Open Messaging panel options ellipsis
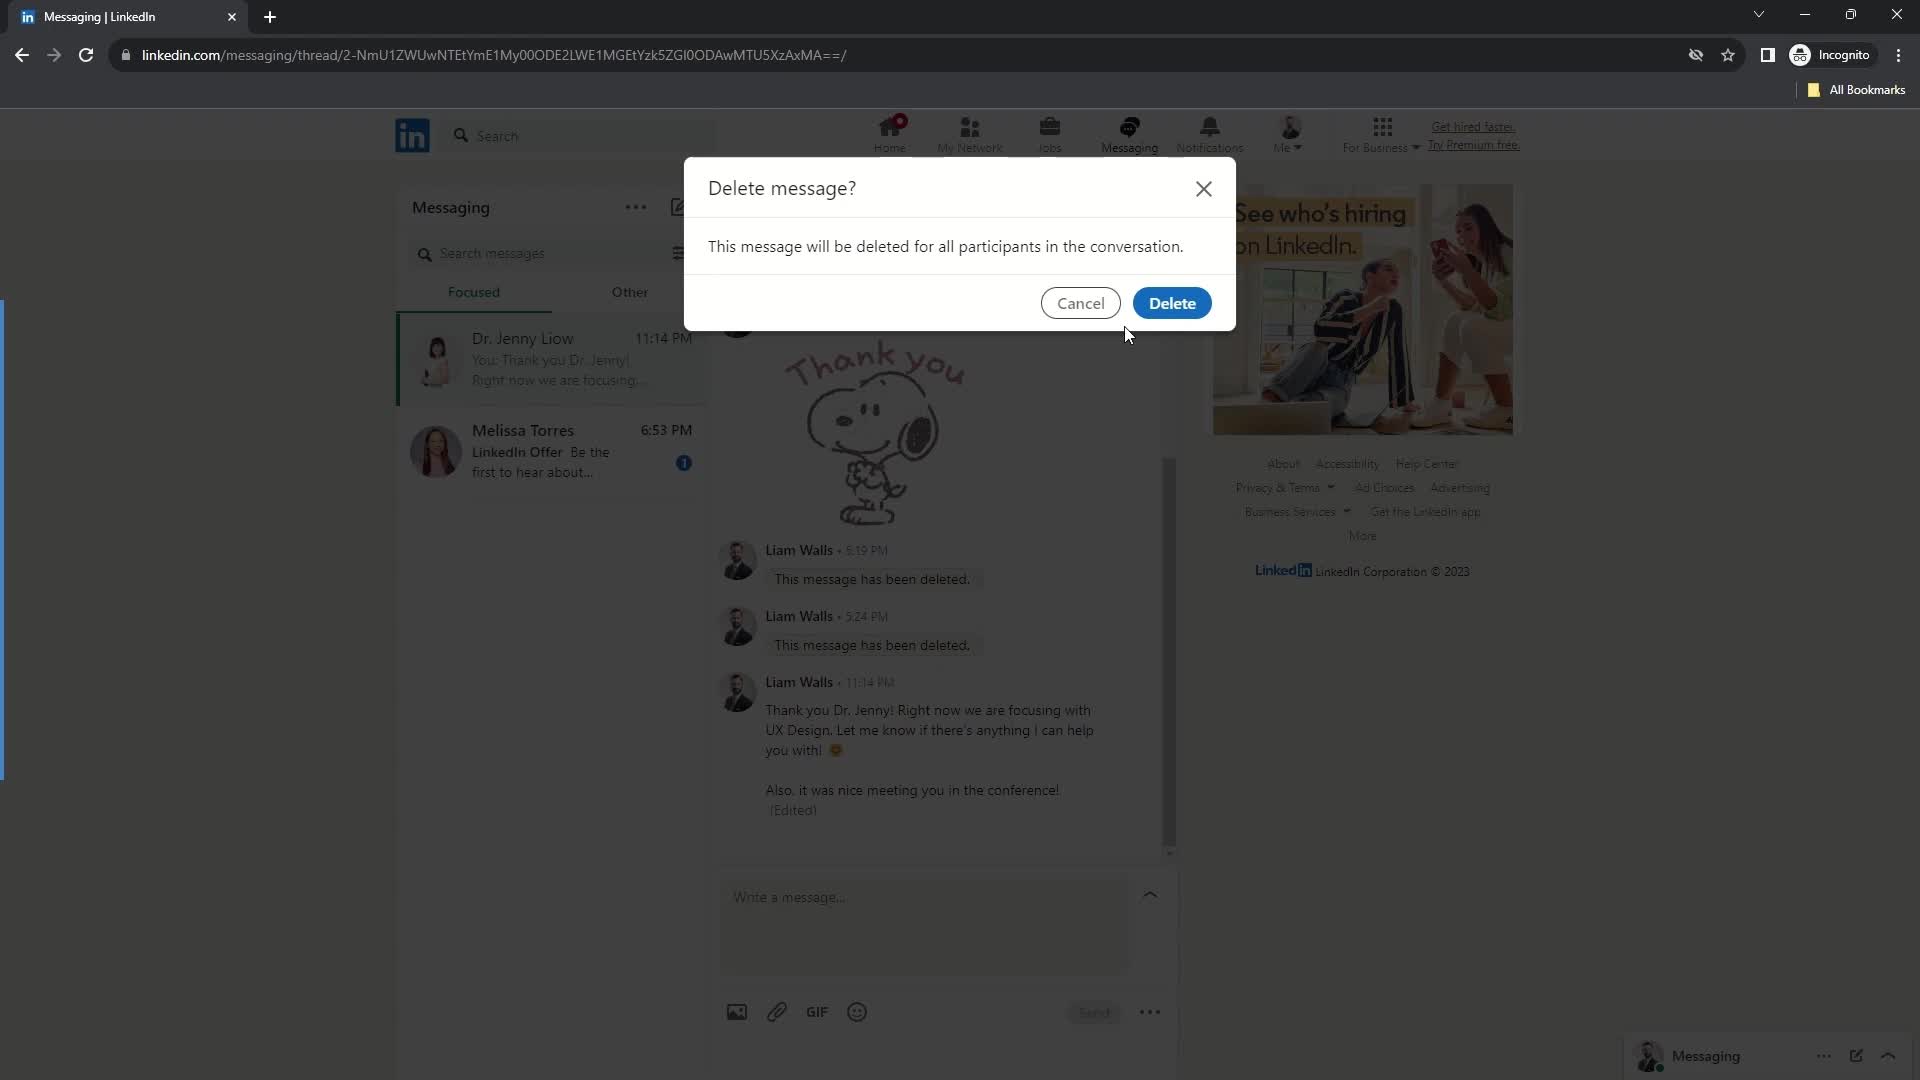This screenshot has height=1080, width=1920. 636,207
